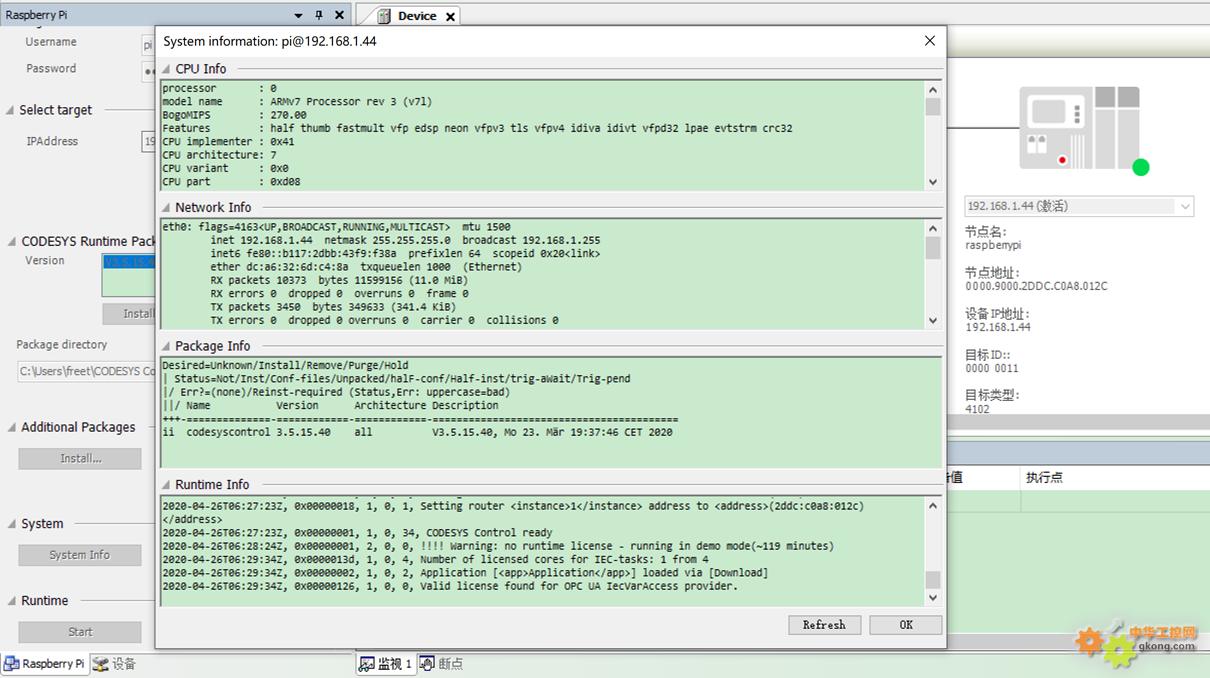
Task: Click the 'no runtime license' warning line
Action: point(498,546)
